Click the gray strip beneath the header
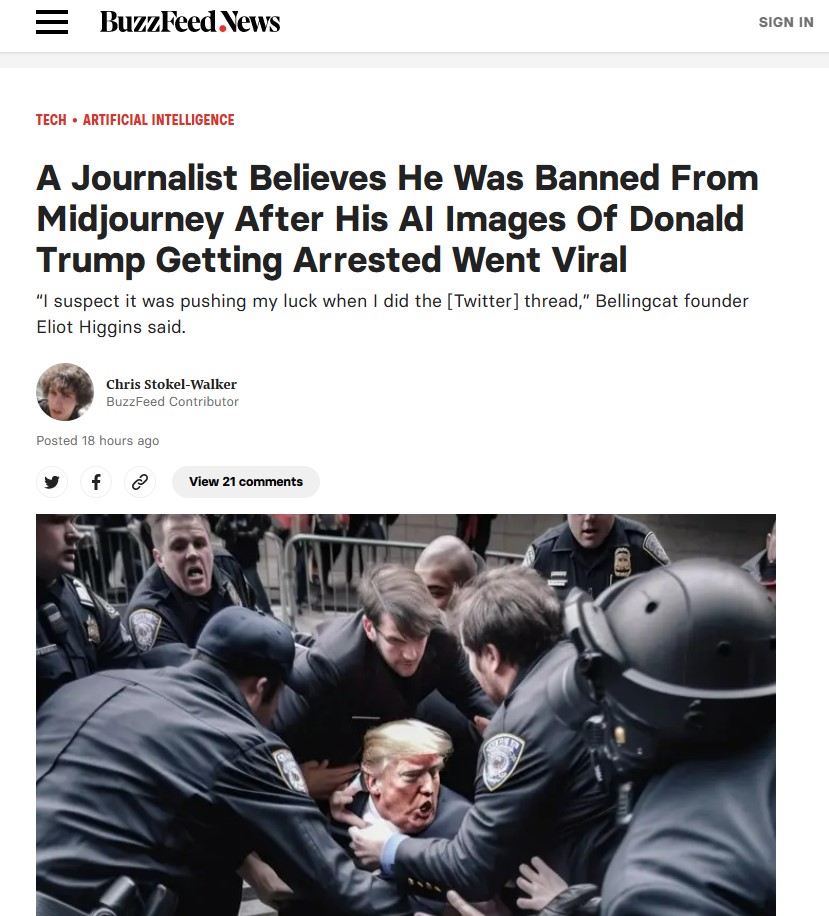This screenshot has height=916, width=829. (414, 60)
